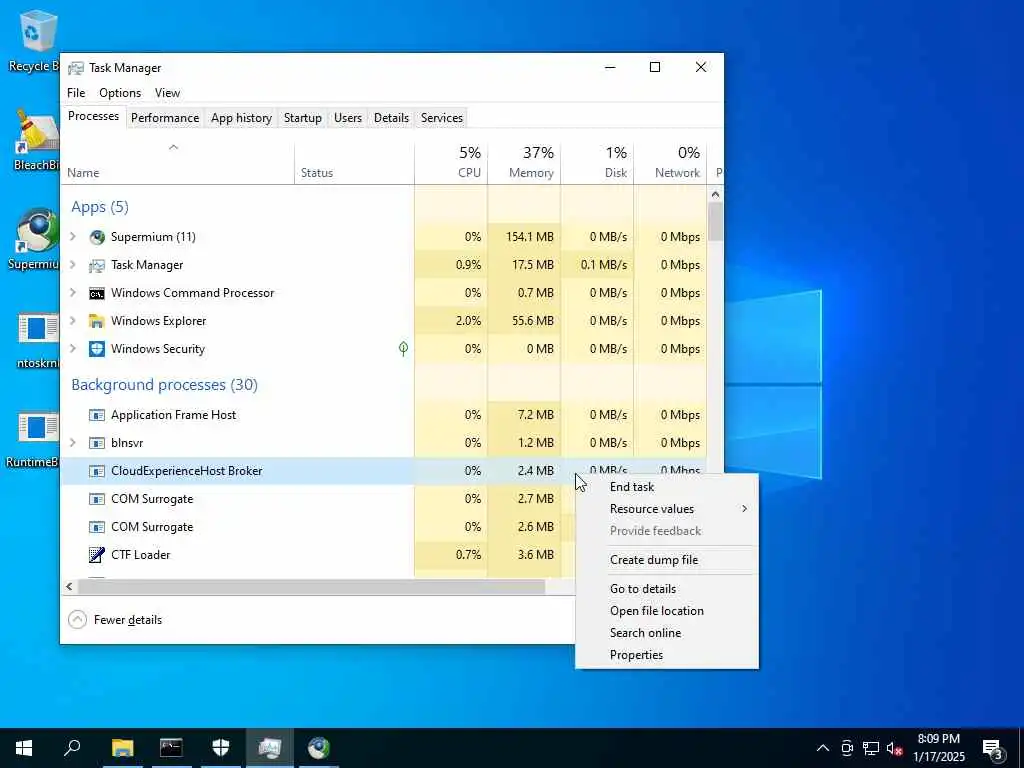
Task: Switch to the Startup tab
Action: click(x=302, y=118)
